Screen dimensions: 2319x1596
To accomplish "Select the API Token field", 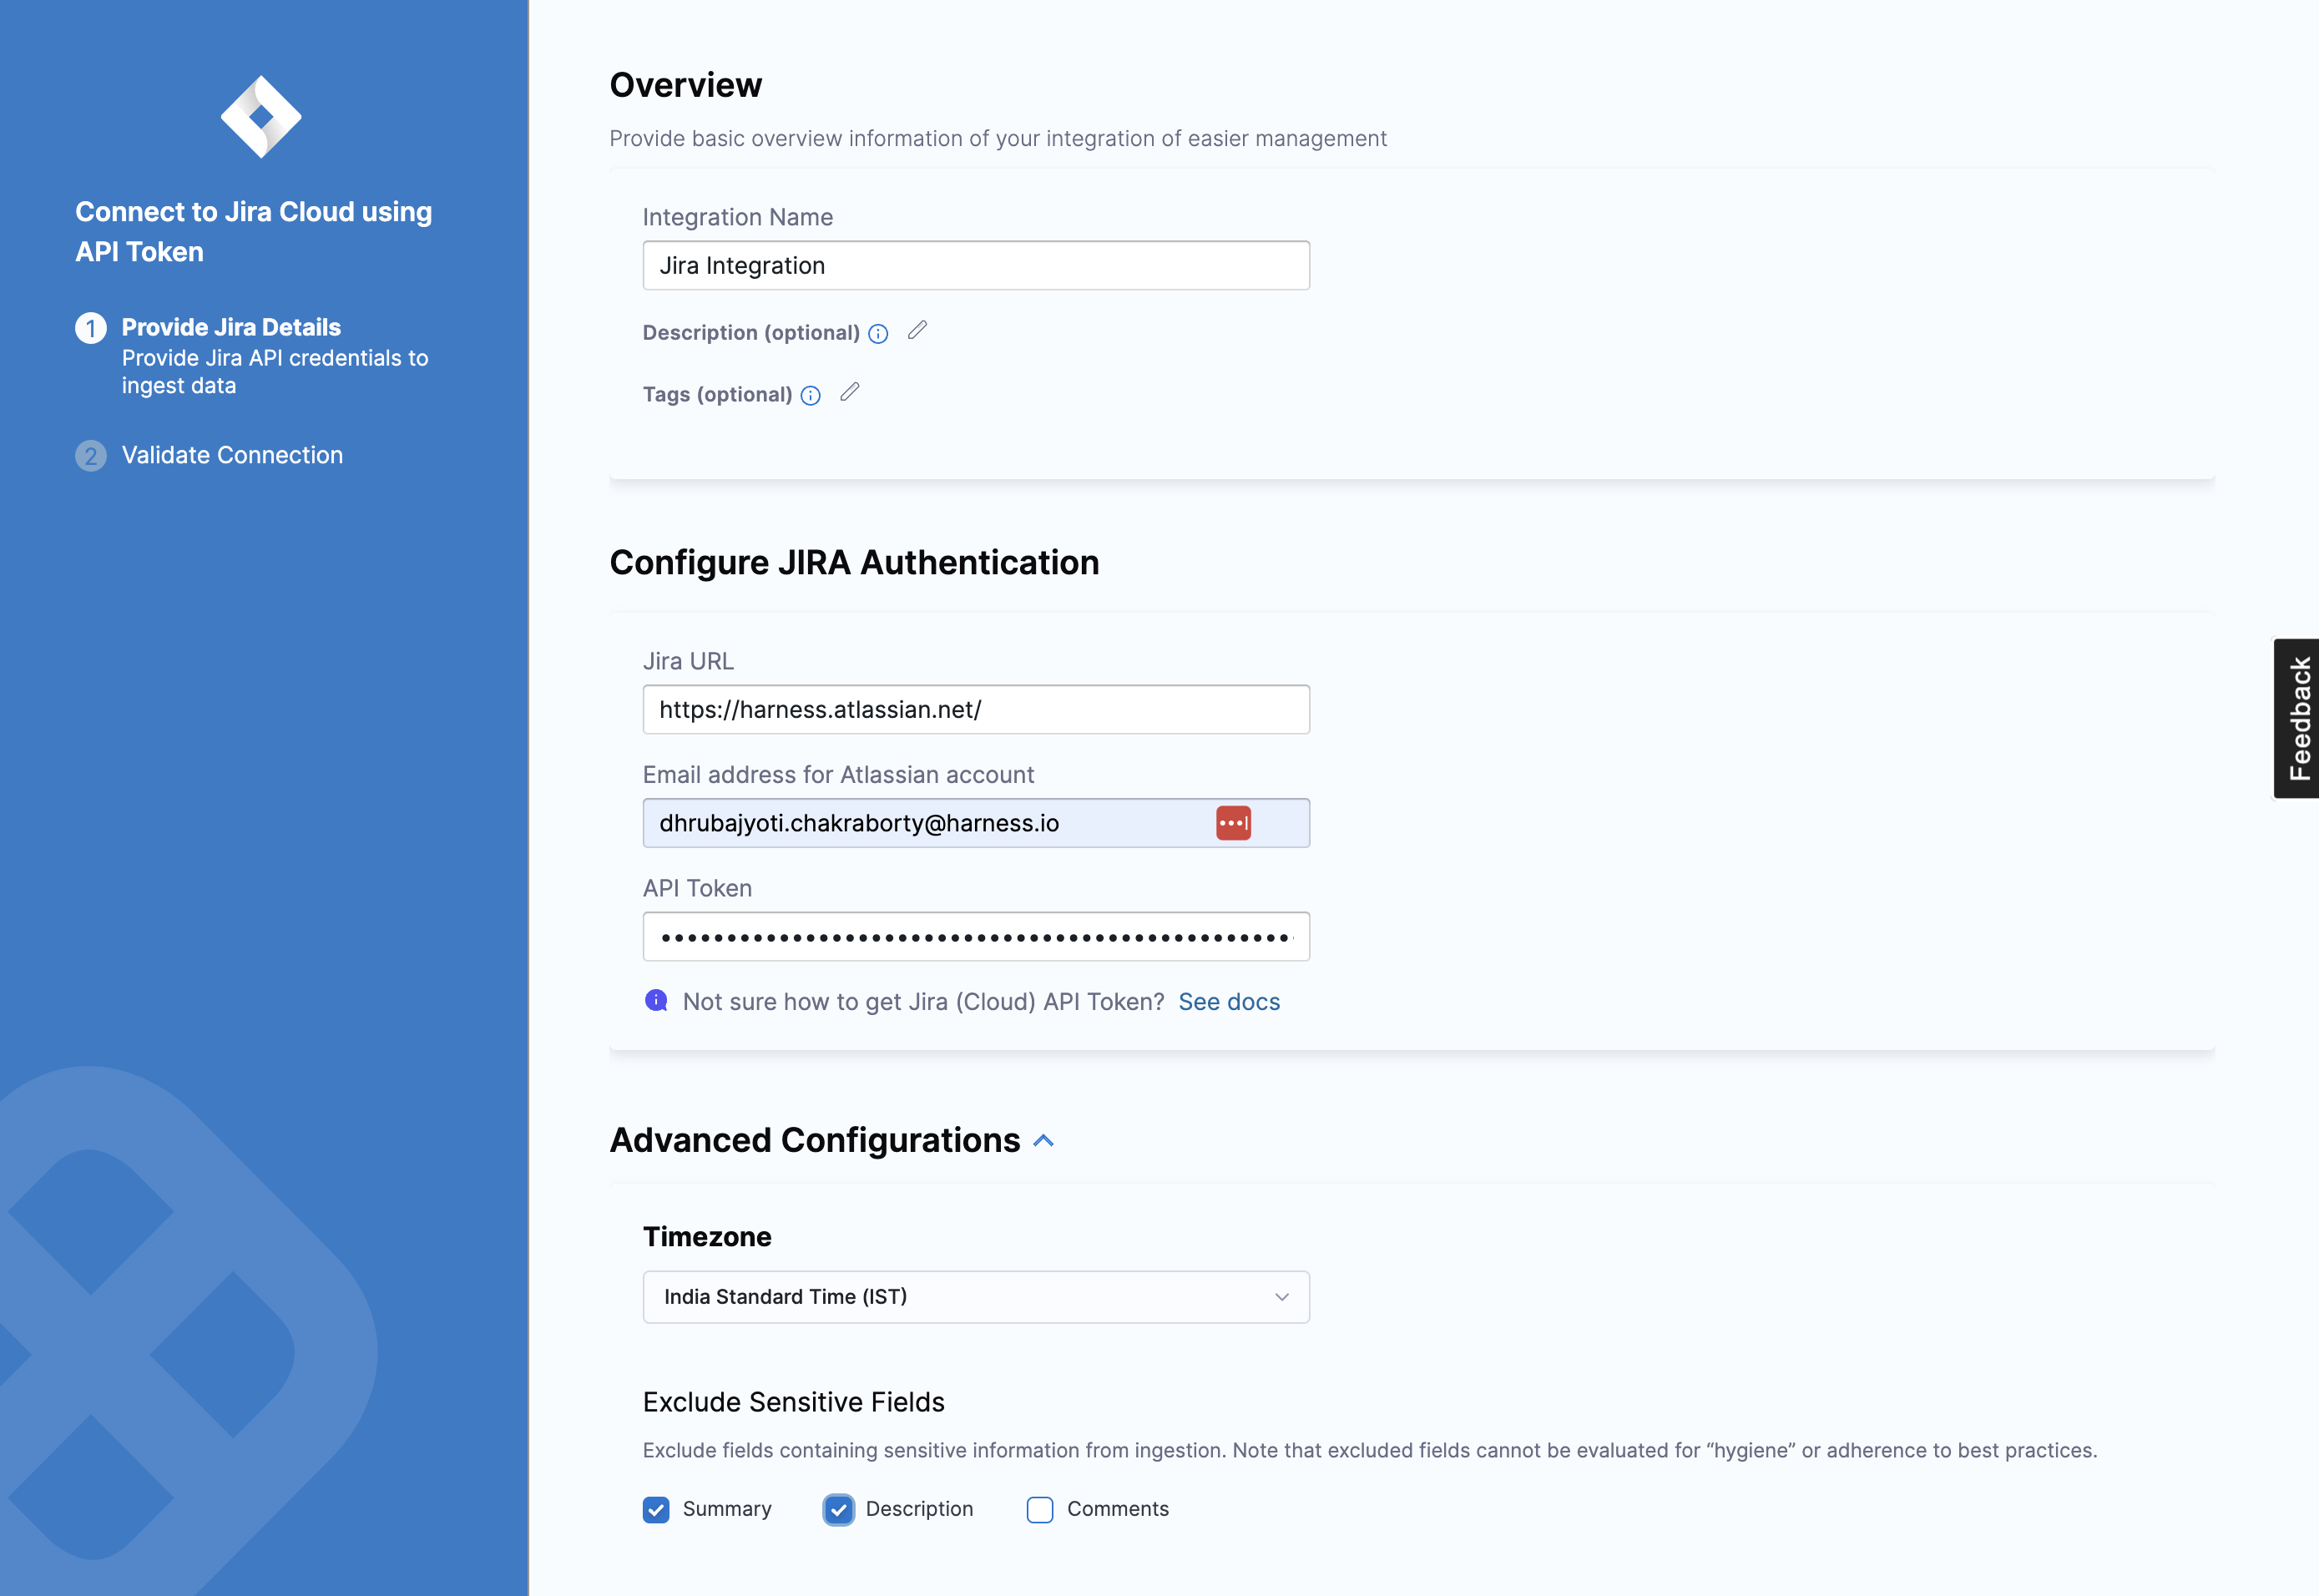I will click(975, 936).
